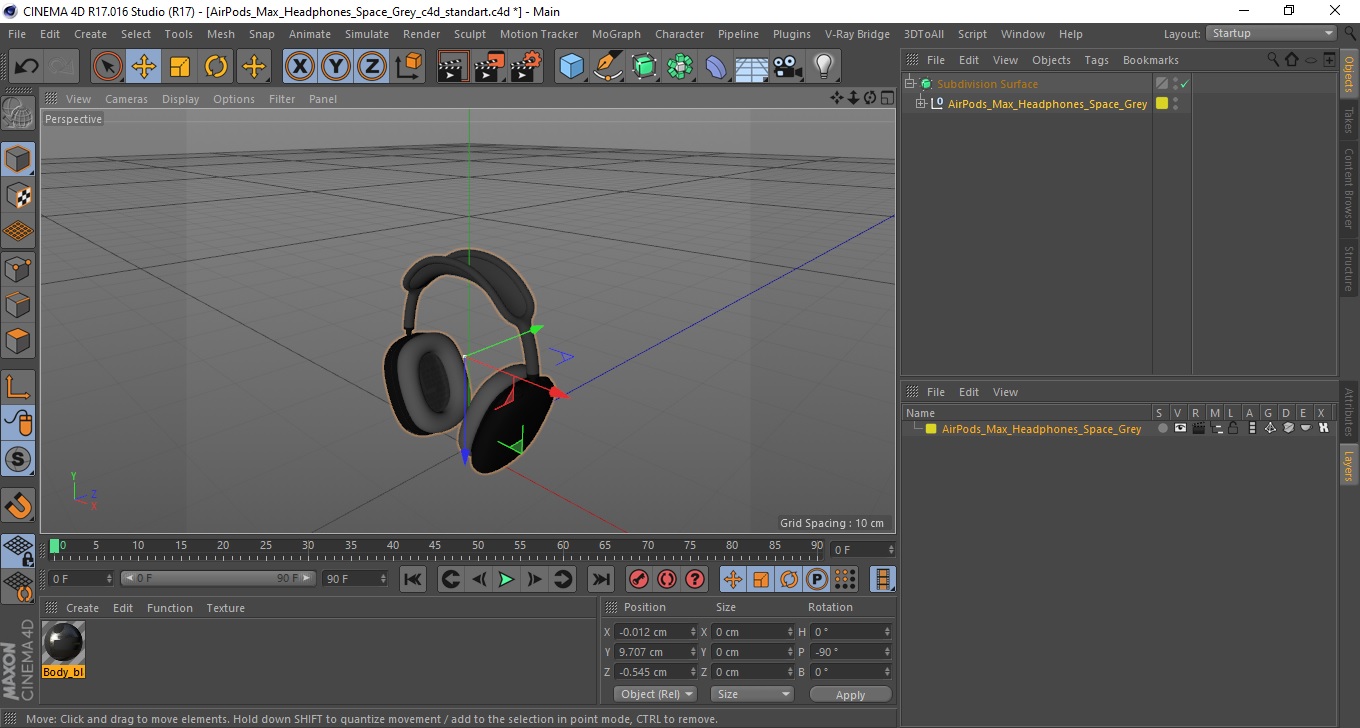1360x728 pixels.
Task: Click Make Editable icon in left toolbar
Action: pos(18,113)
